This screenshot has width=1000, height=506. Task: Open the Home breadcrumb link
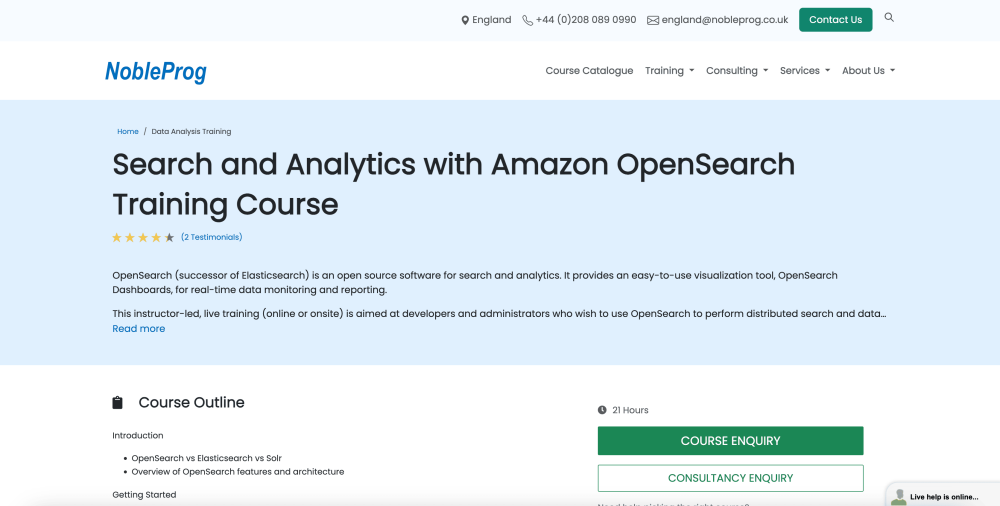[x=128, y=132]
